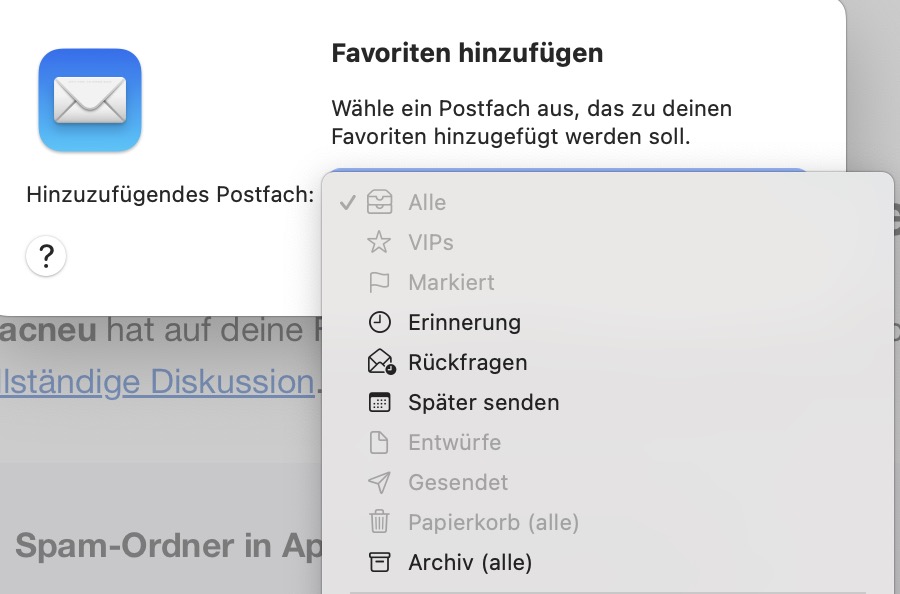The height and width of the screenshot is (594, 900).
Task: Open the vollständige Diskussion link
Action: pyautogui.click(x=157, y=381)
